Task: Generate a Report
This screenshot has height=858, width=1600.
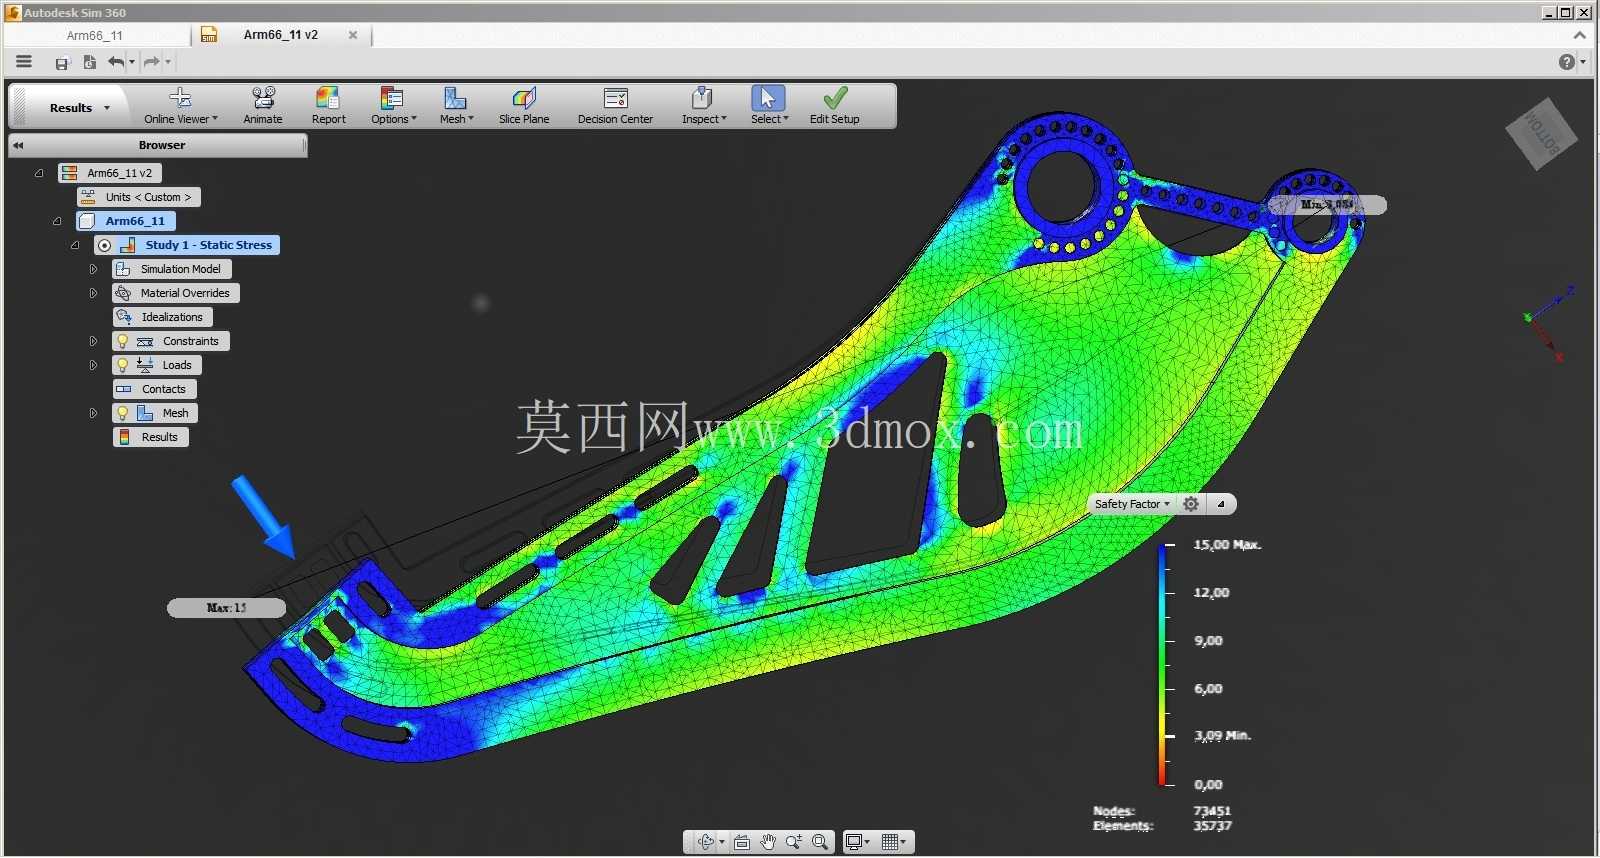Action: pos(328,106)
